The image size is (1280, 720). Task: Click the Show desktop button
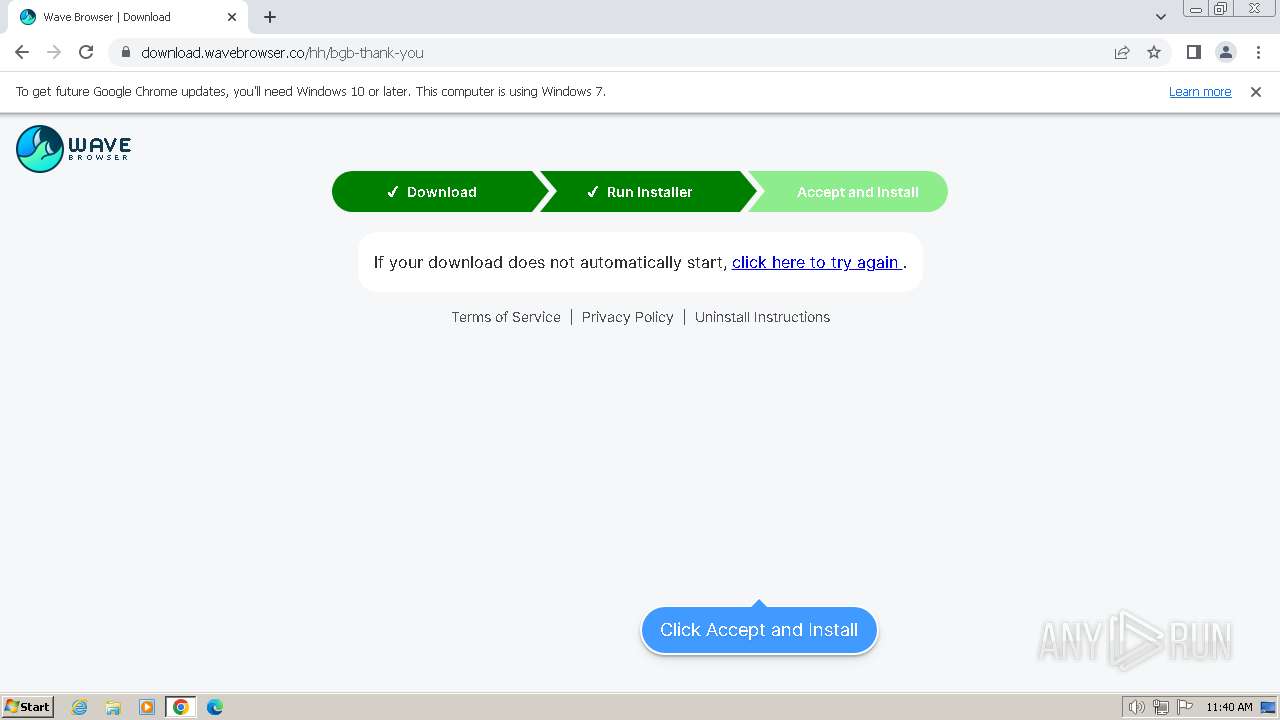tap(1269, 707)
